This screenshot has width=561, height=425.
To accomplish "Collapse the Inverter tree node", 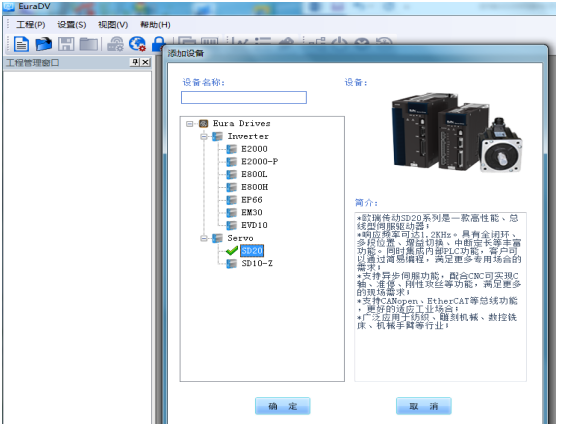I will [204, 137].
